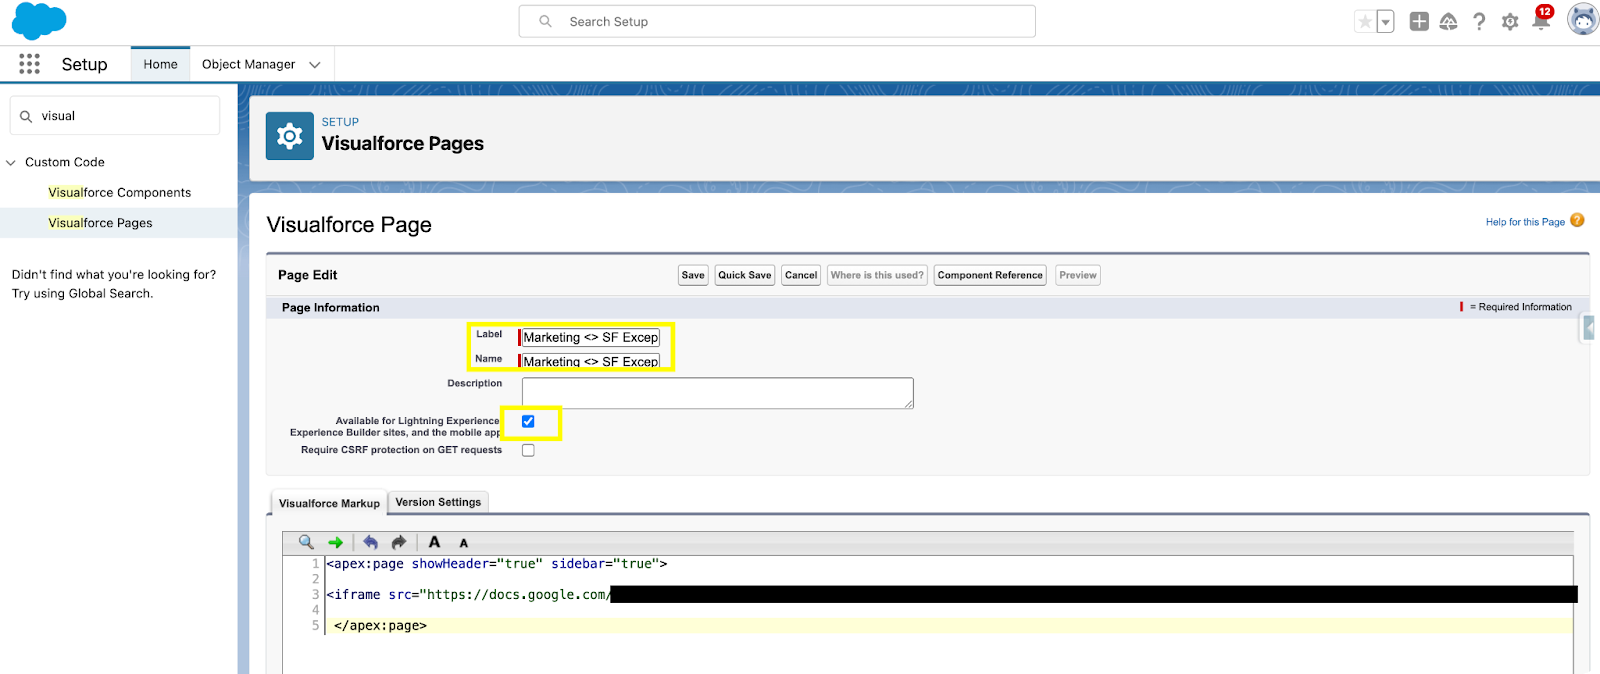Switch to the Visualforce Markup tab
1600x674 pixels.
[x=329, y=503]
